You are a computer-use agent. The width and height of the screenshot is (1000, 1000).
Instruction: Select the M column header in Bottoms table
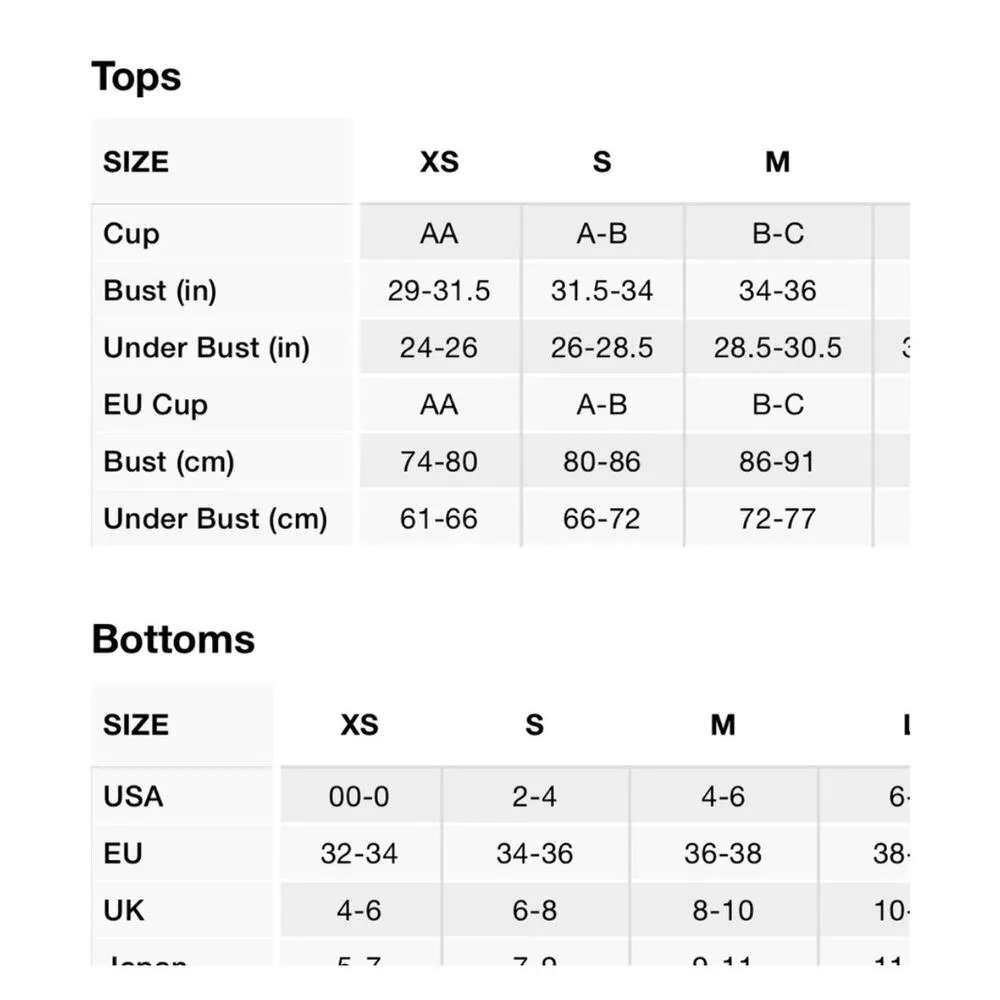(x=722, y=725)
